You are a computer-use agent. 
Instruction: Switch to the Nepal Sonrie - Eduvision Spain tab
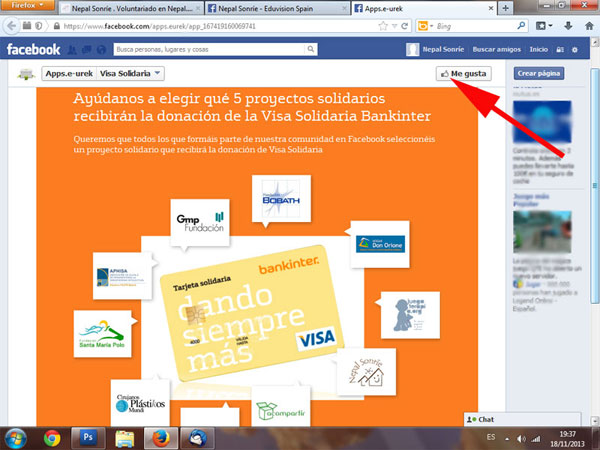point(277,8)
